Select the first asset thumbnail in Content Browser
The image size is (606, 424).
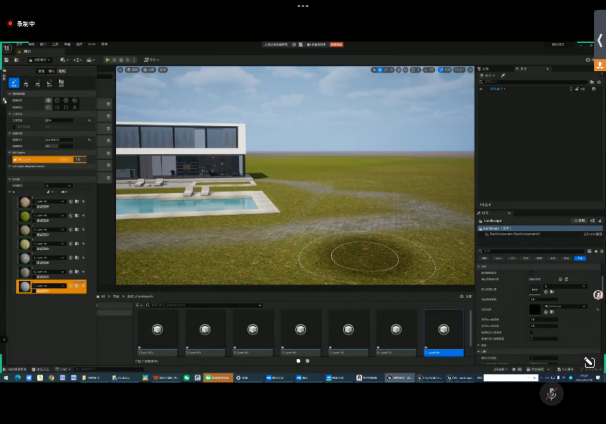[157, 330]
